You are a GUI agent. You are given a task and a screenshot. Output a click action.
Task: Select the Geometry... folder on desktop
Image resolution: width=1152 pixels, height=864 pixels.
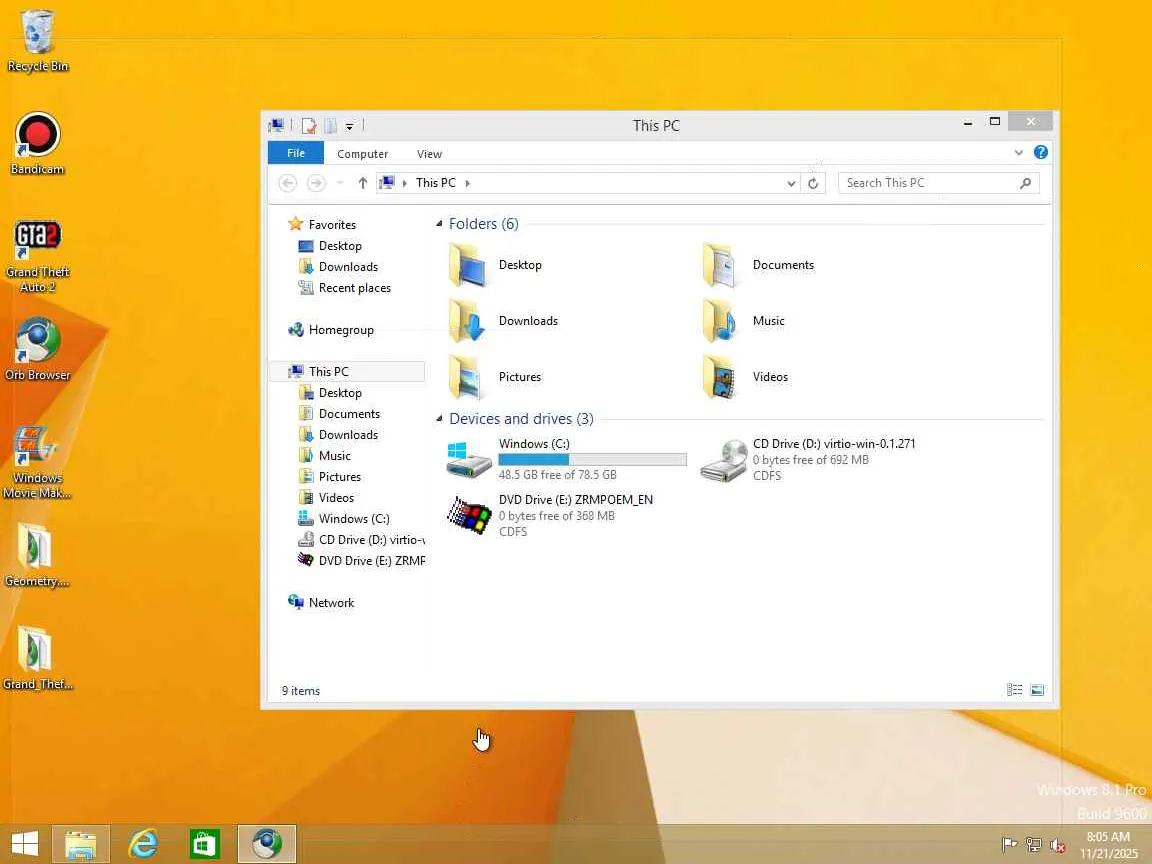click(37, 555)
